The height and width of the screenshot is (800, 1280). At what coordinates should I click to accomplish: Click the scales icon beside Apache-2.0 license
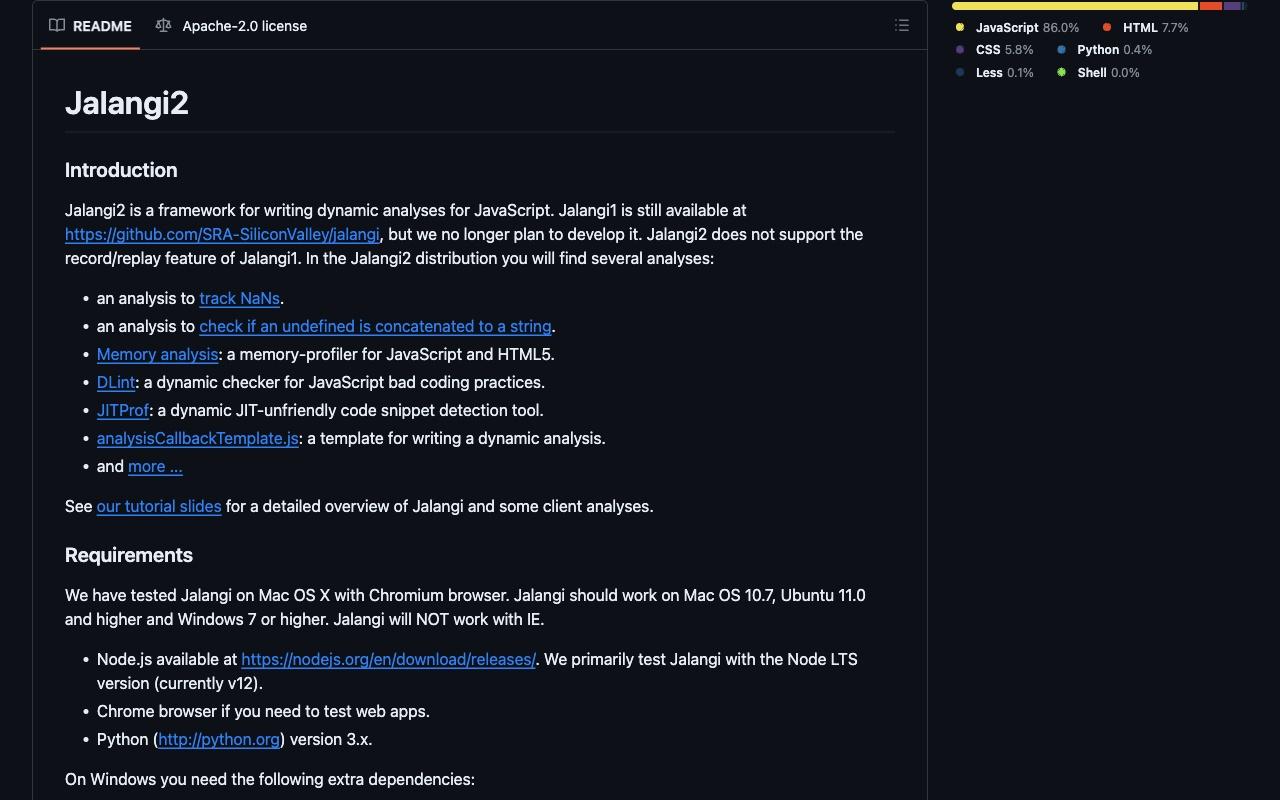pos(163,26)
